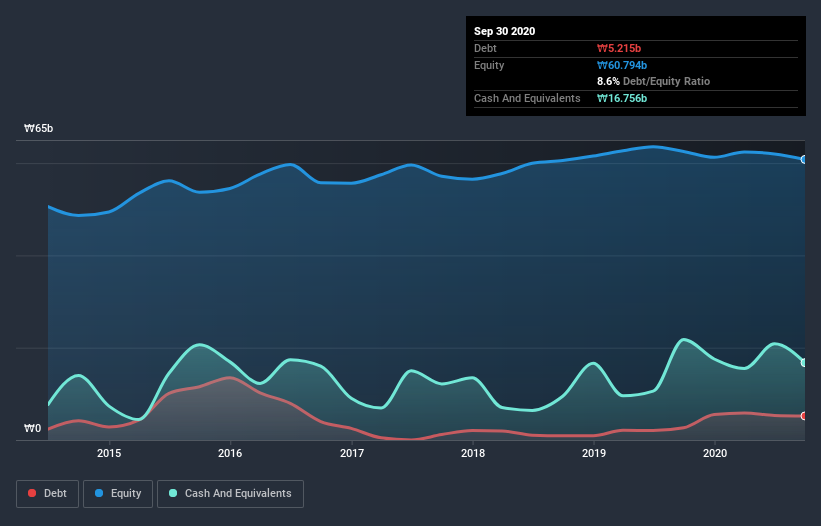Click the Sep 30 2020 tooltip date
Image resolution: width=821 pixels, height=526 pixels.
pos(505,31)
